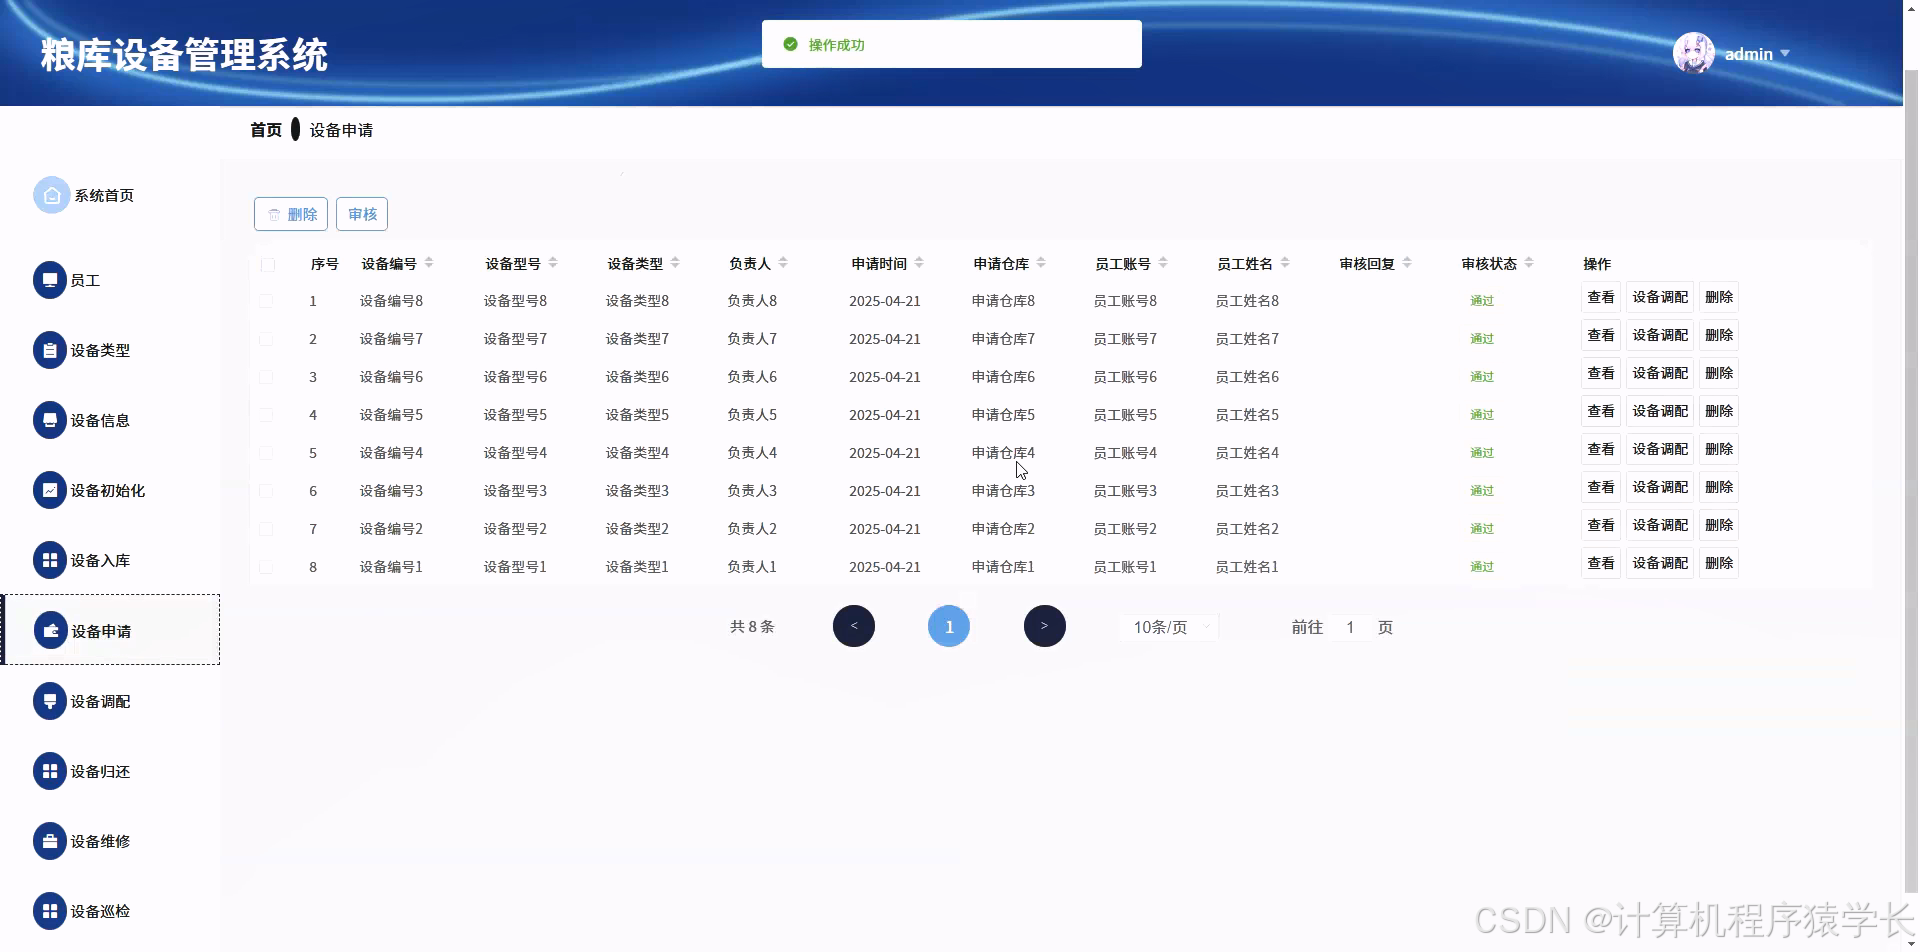Click the page jump number input field
Image resolution: width=1920 pixels, height=952 pixels.
(1350, 627)
